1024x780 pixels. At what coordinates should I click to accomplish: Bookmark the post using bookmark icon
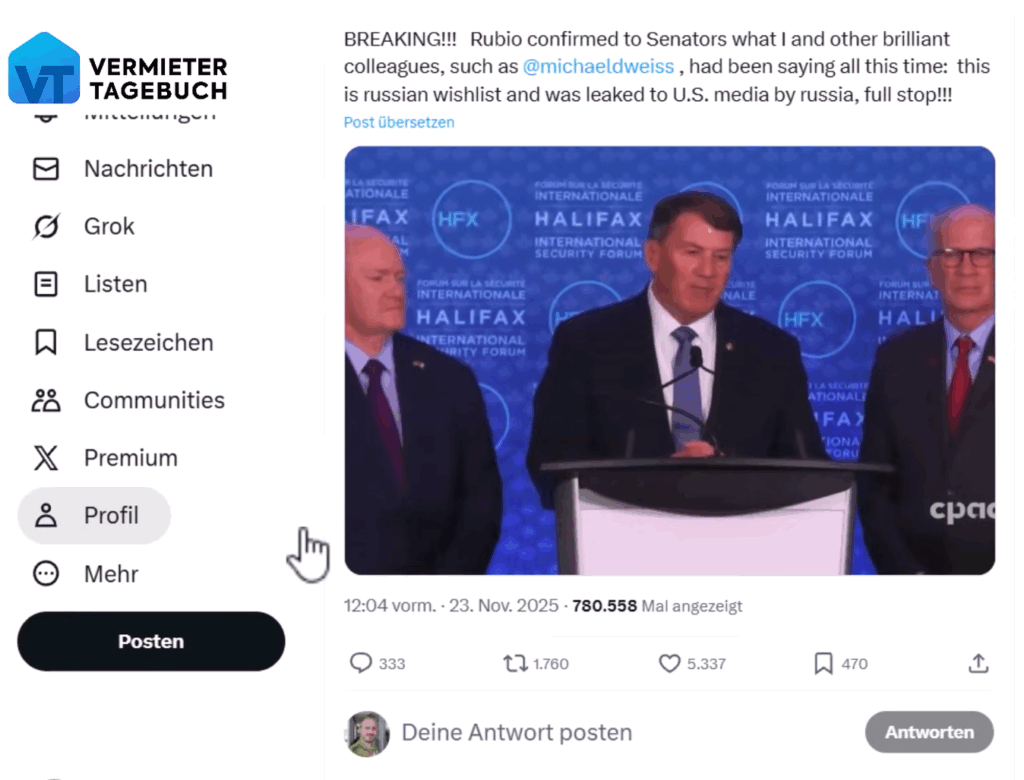pyautogui.click(x=824, y=663)
